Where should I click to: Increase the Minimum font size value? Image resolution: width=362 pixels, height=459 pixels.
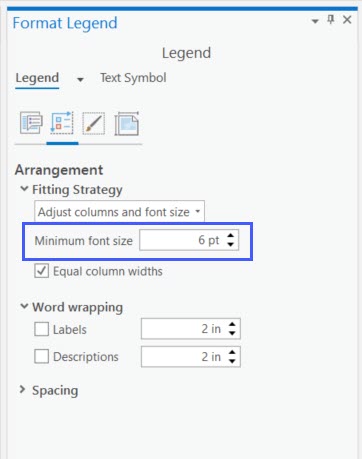coord(231,235)
